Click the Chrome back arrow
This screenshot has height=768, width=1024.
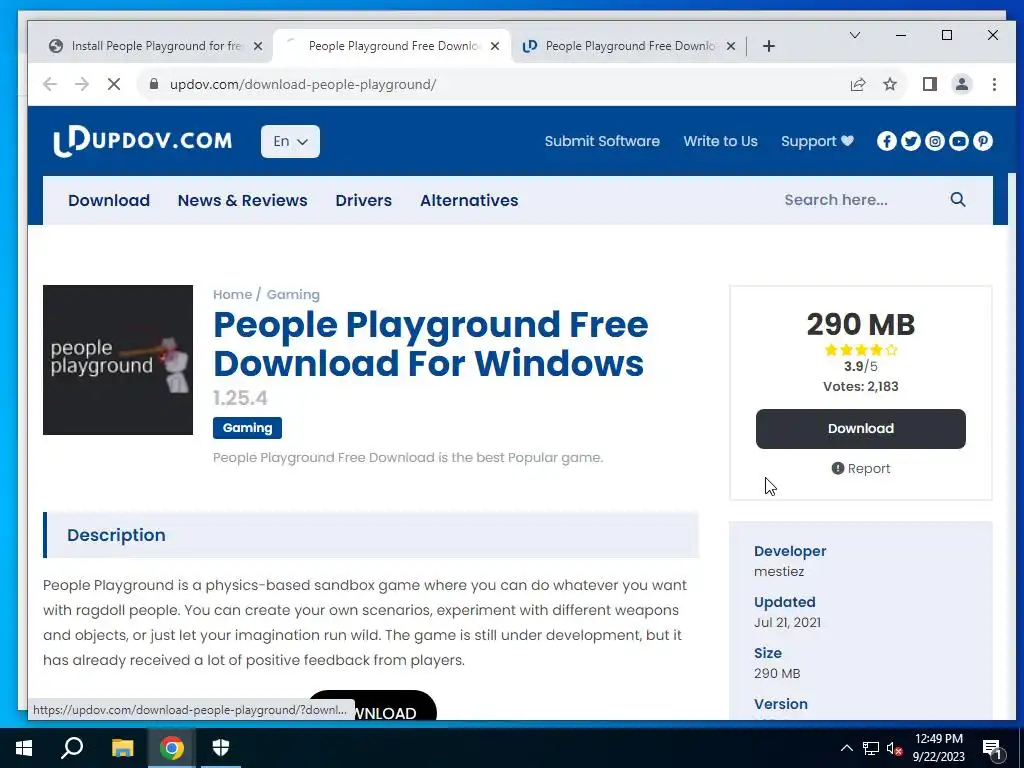(x=50, y=84)
